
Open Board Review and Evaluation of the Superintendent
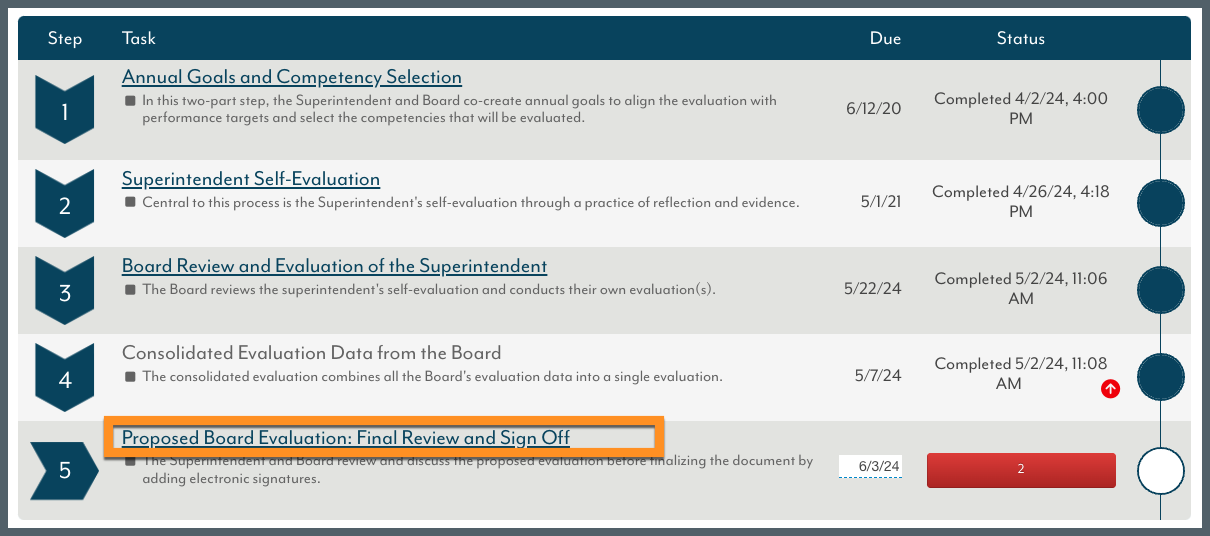tap(334, 266)
